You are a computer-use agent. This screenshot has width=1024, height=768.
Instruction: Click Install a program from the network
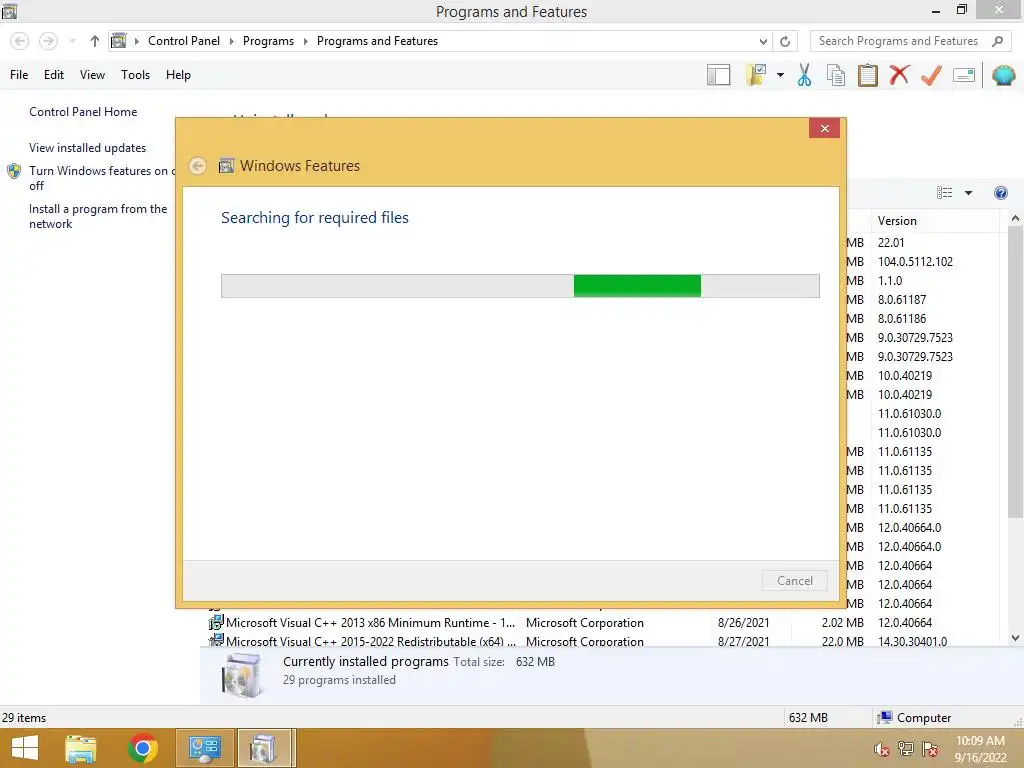click(98, 216)
